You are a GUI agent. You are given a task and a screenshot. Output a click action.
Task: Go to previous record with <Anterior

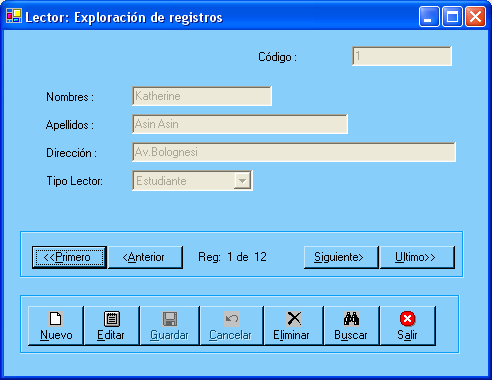click(x=145, y=257)
